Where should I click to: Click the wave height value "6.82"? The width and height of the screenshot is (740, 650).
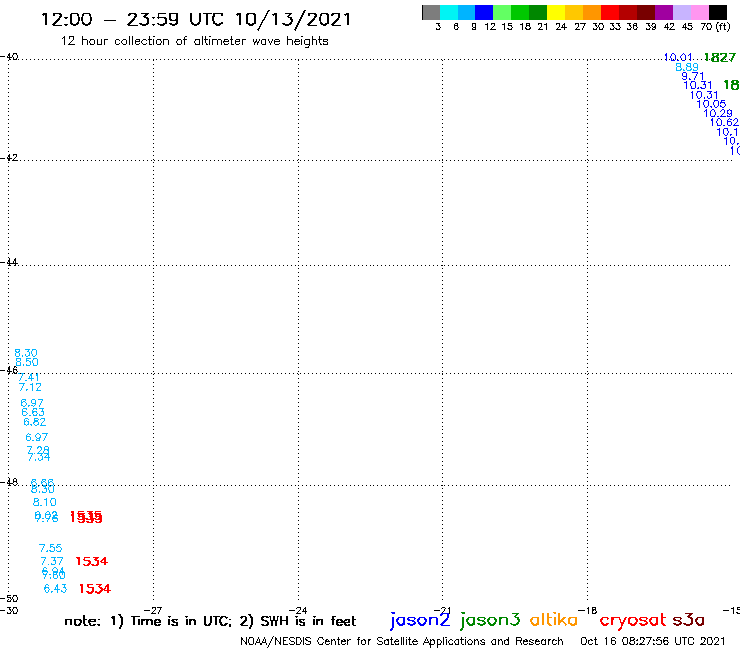pyautogui.click(x=35, y=422)
